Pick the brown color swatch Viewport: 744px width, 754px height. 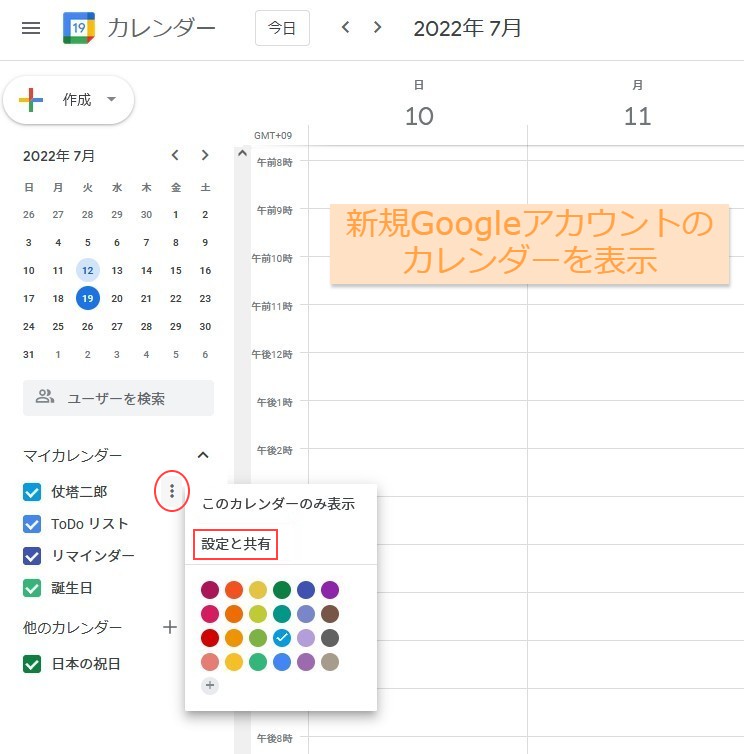click(x=330, y=614)
